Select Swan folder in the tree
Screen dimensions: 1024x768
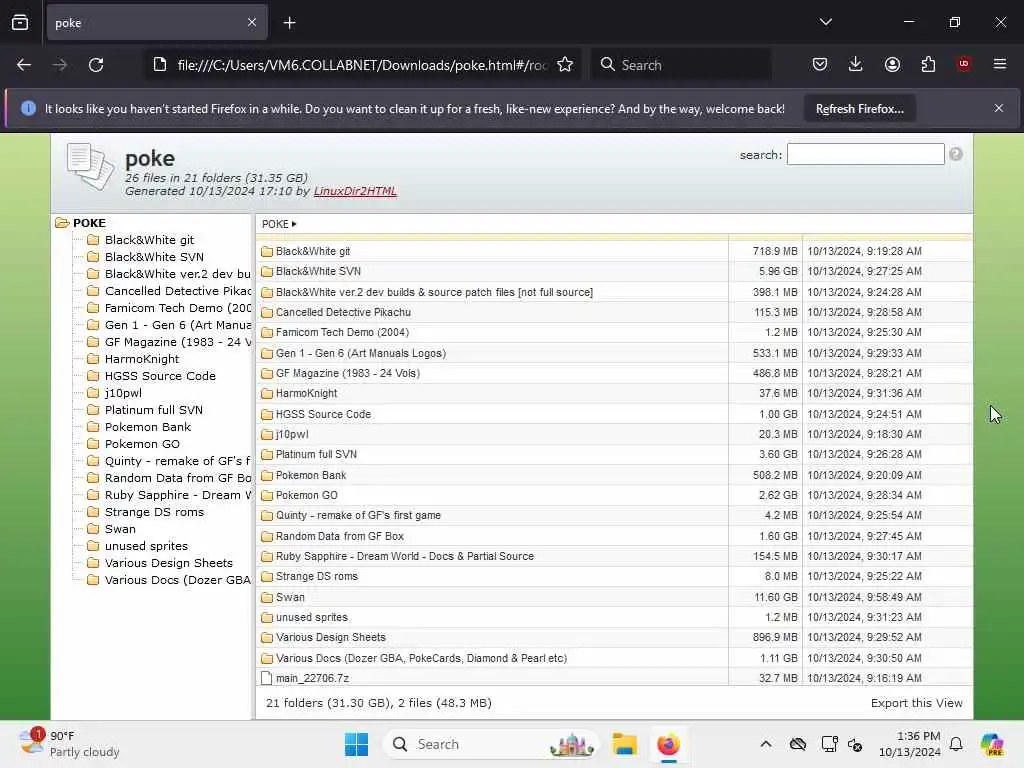[x=120, y=529]
